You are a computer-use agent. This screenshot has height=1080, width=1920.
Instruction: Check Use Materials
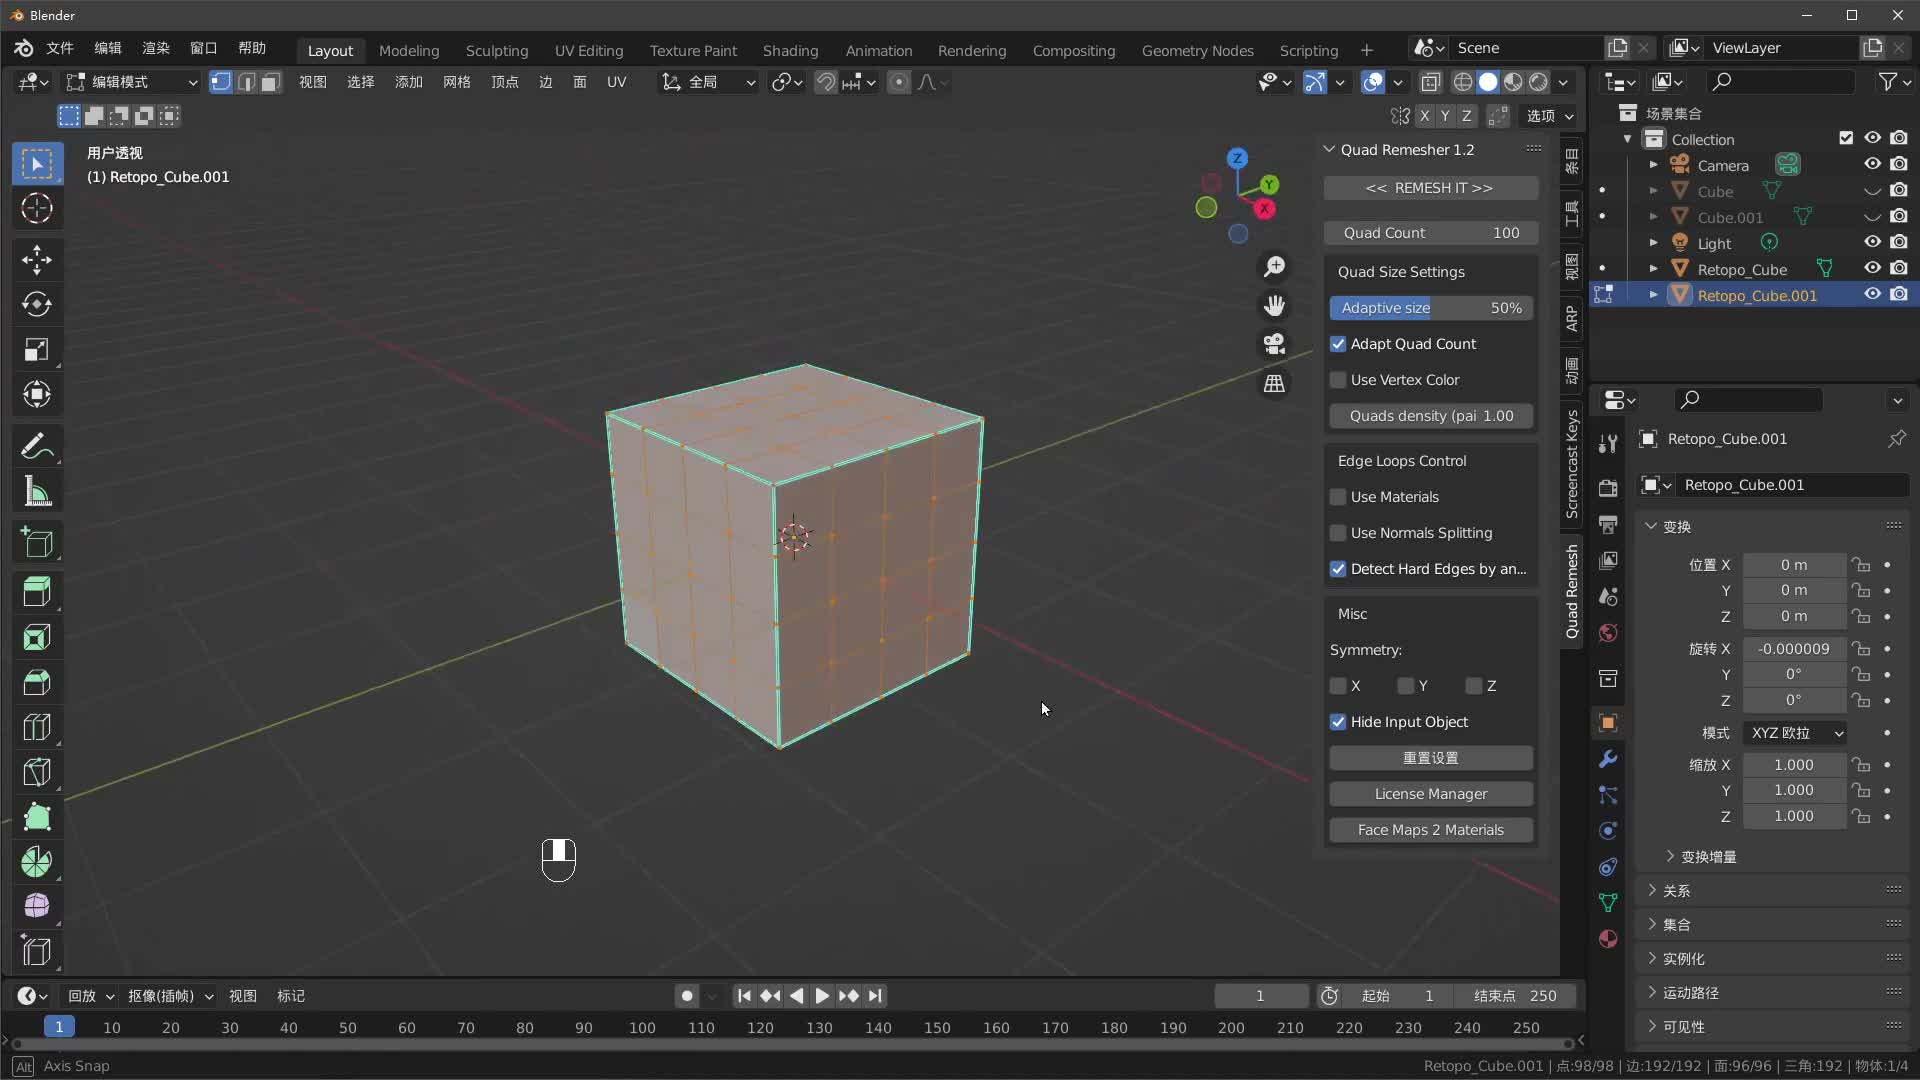point(1338,497)
